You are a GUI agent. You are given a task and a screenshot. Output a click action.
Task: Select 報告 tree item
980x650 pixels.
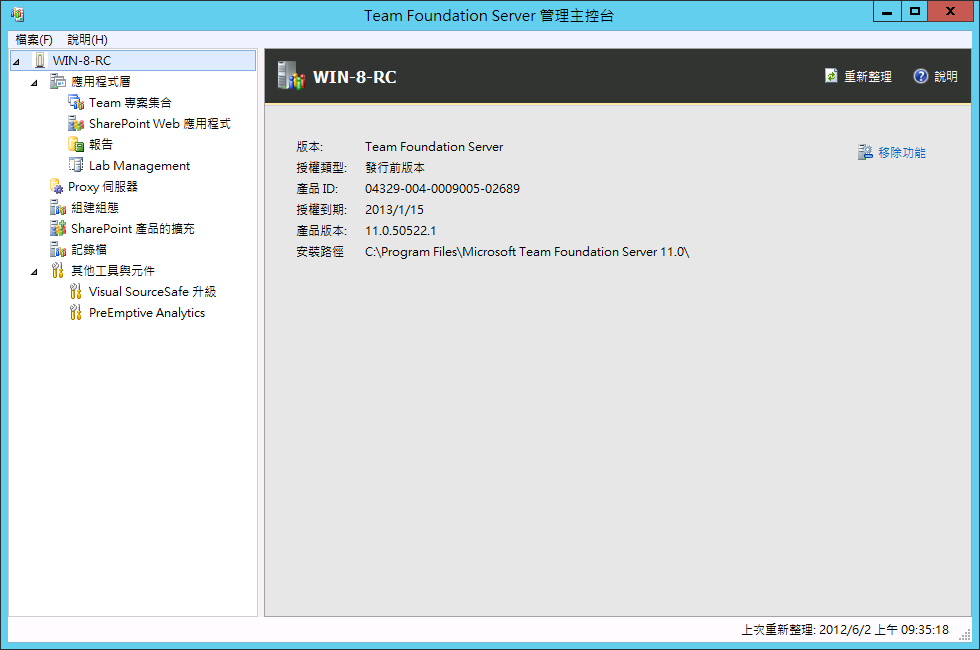pyautogui.click(x=101, y=144)
